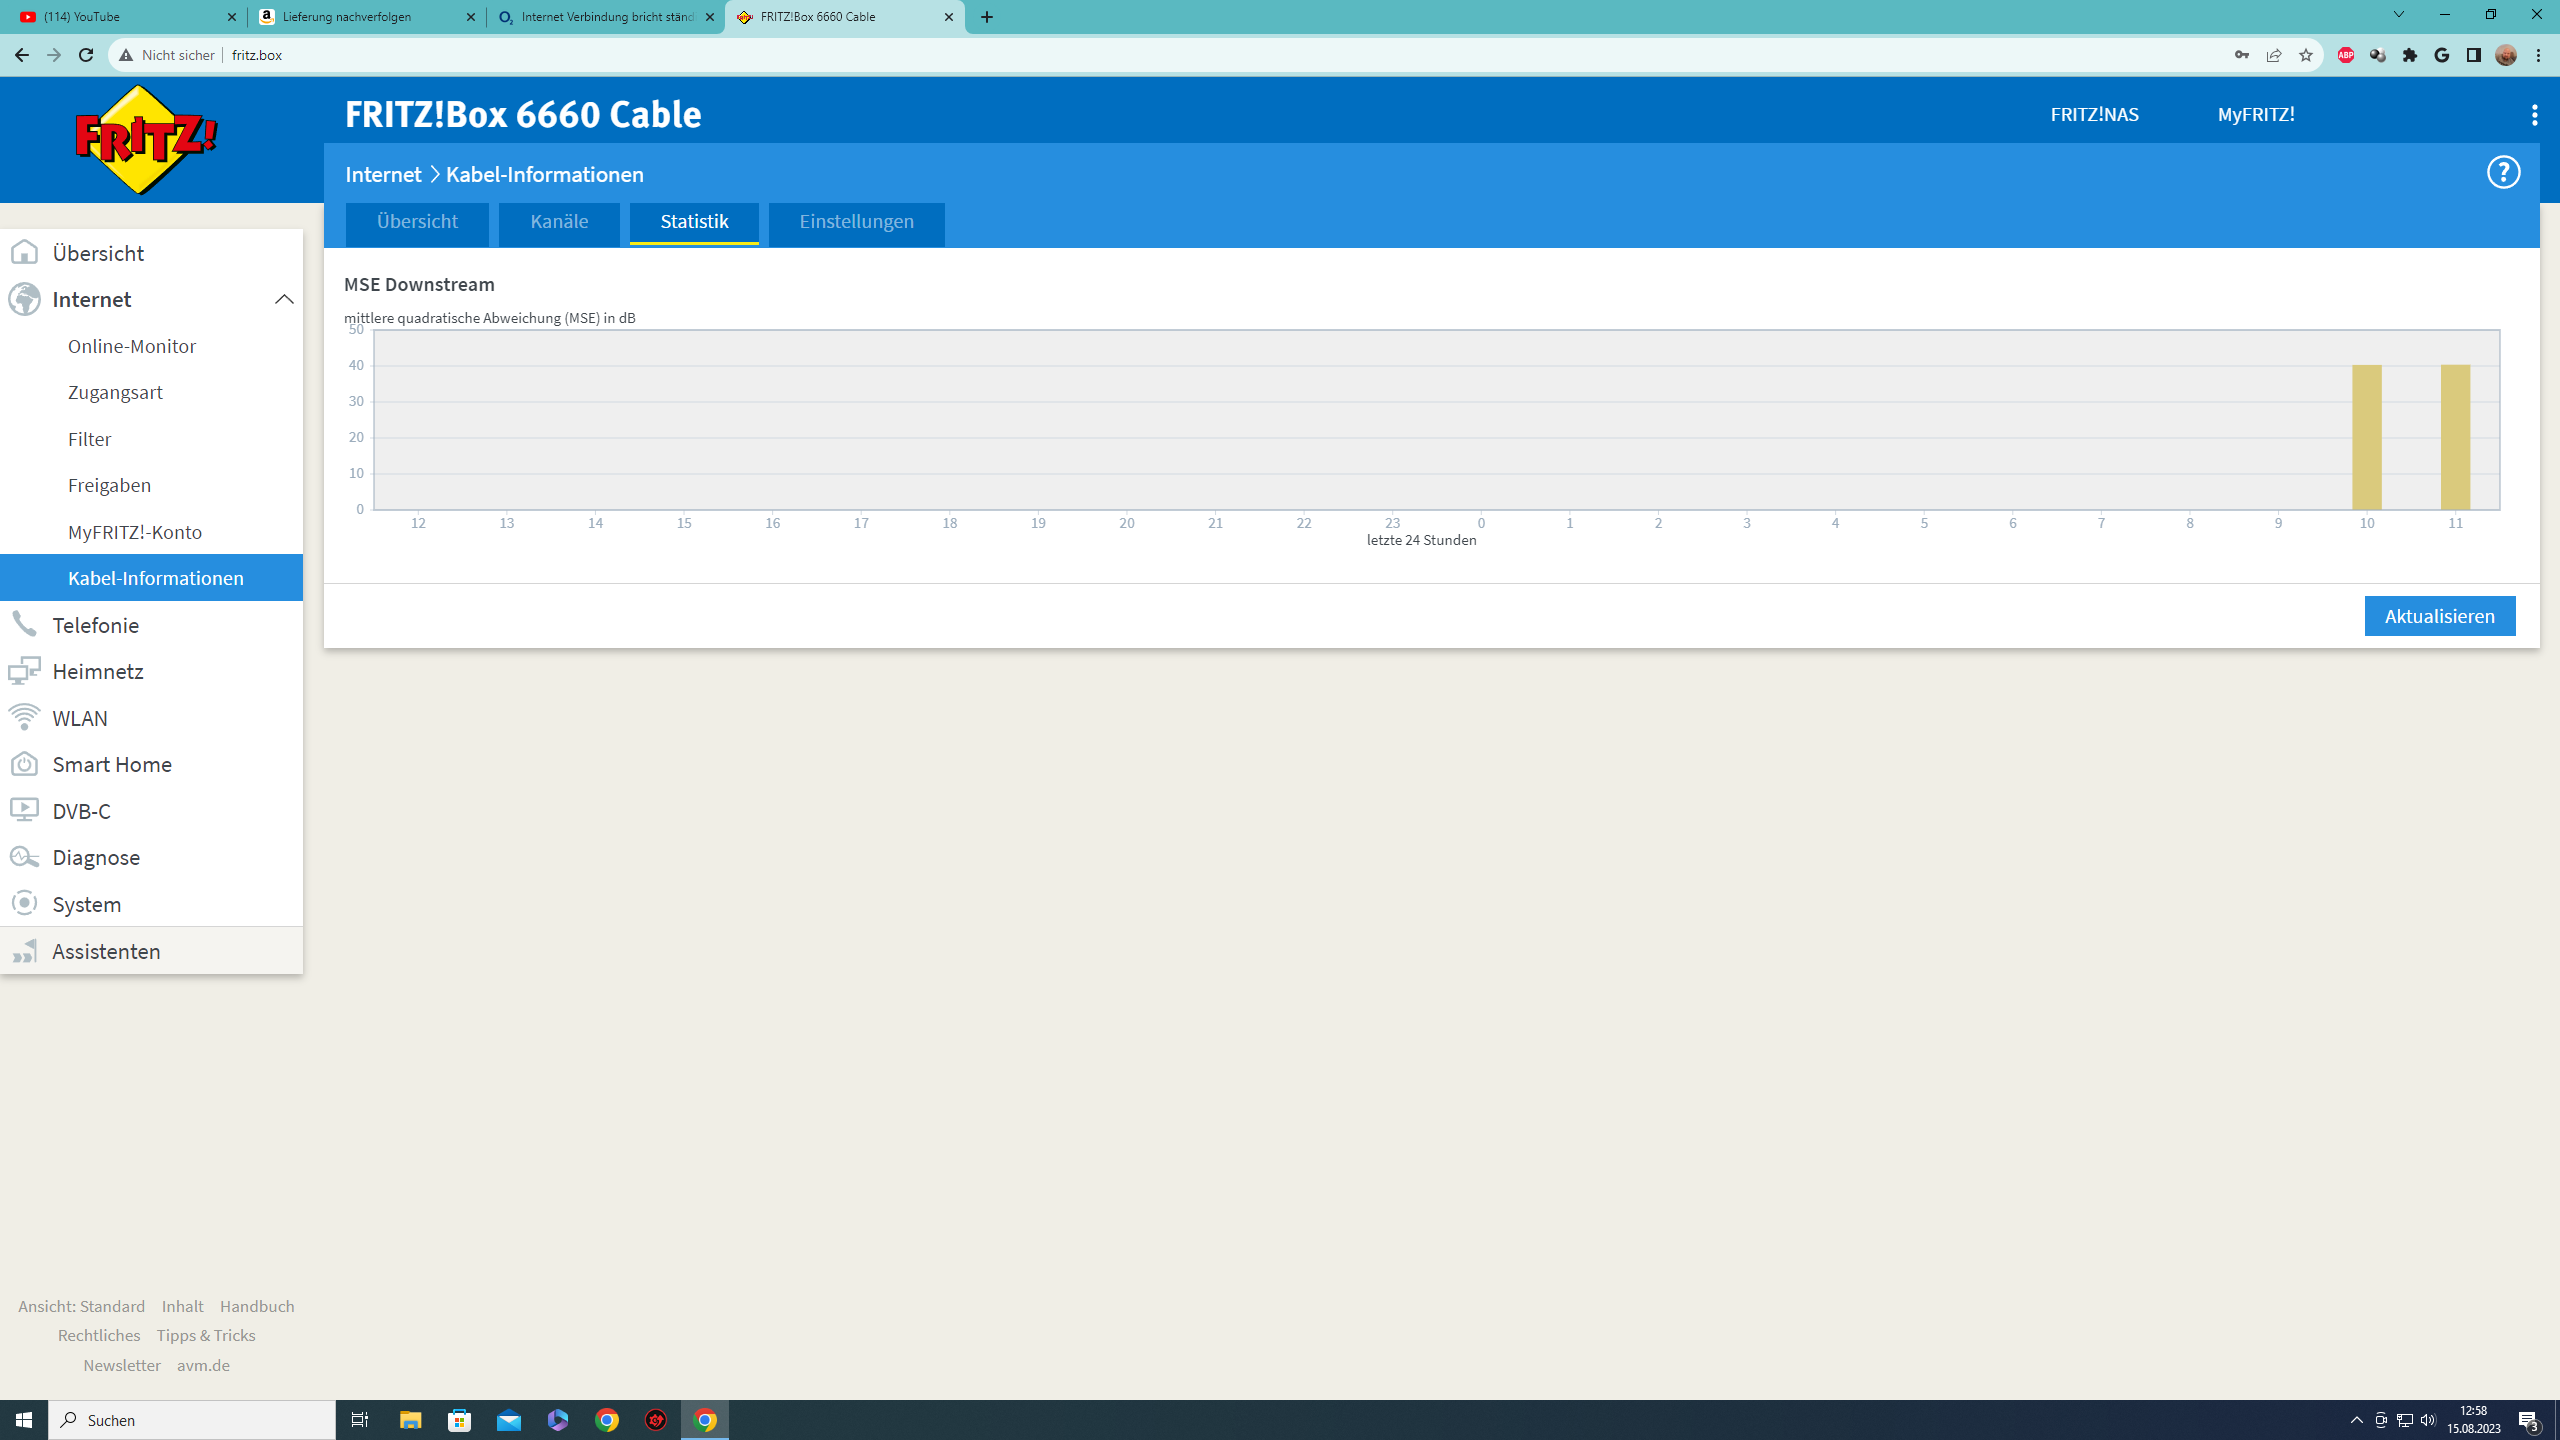Select Kabel-Informationen in sidebar
This screenshot has width=2560, height=1440.
tap(151, 578)
